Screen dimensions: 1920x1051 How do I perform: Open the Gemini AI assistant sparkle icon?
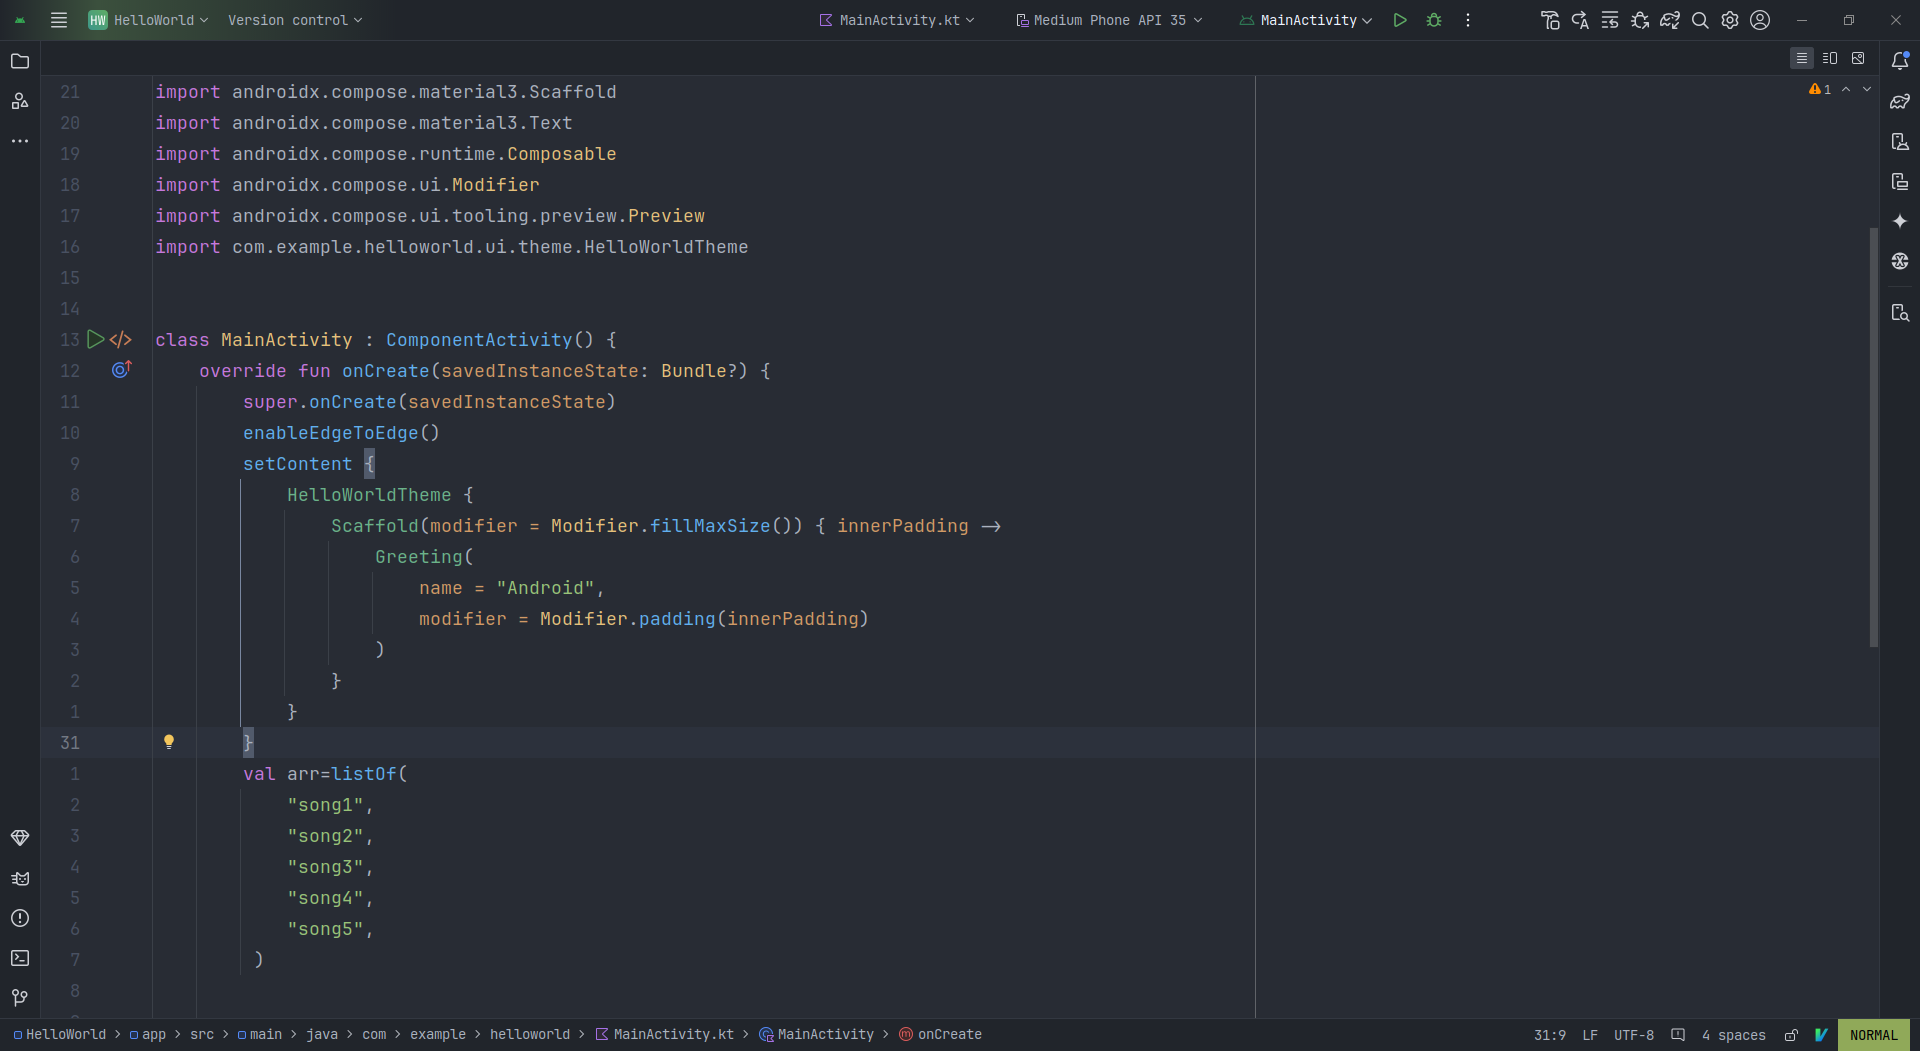(x=1901, y=221)
